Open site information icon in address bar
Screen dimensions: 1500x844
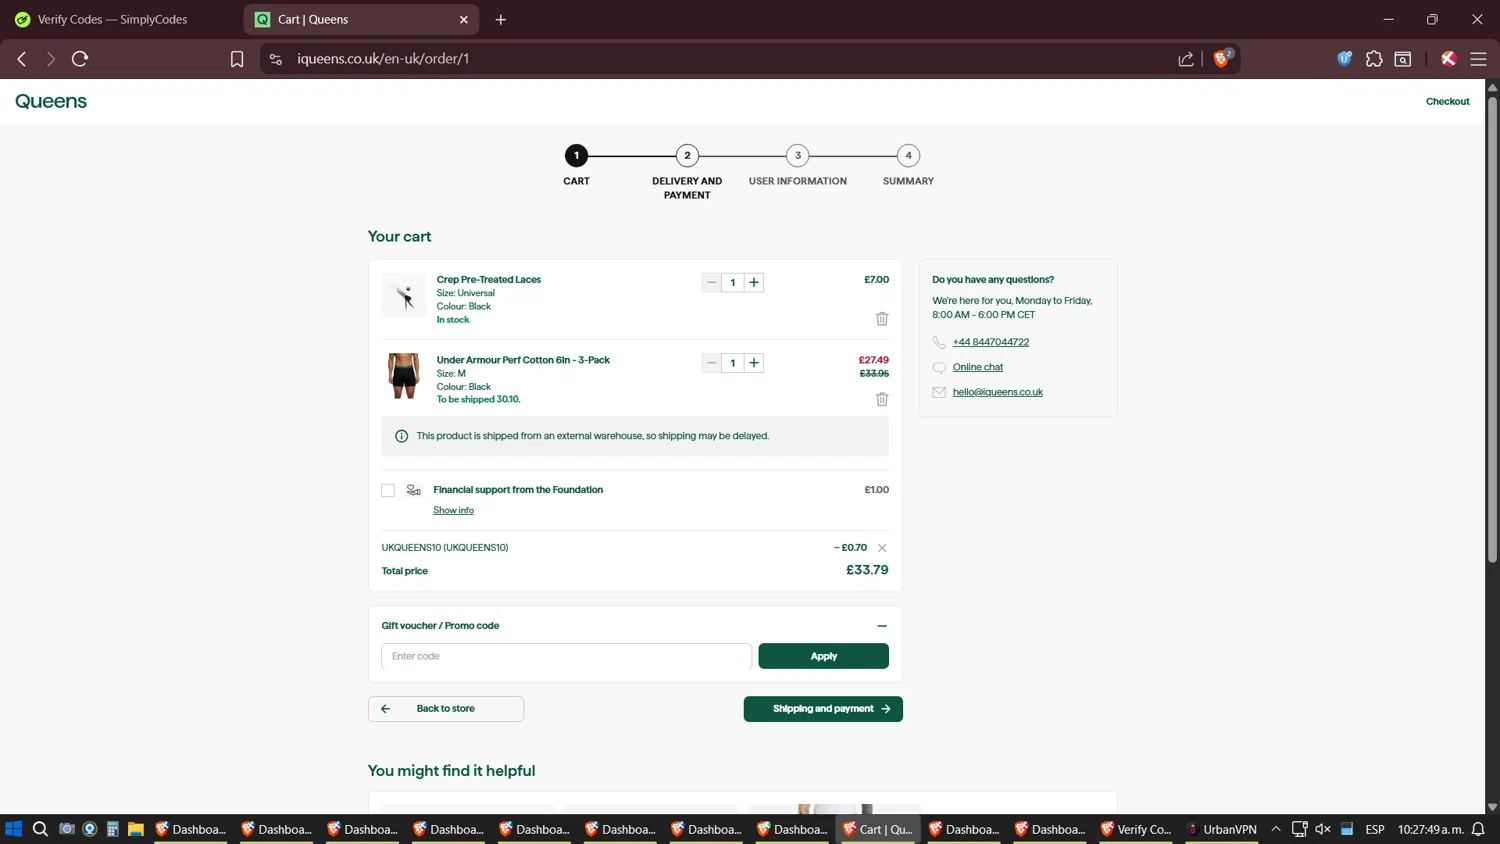276,59
